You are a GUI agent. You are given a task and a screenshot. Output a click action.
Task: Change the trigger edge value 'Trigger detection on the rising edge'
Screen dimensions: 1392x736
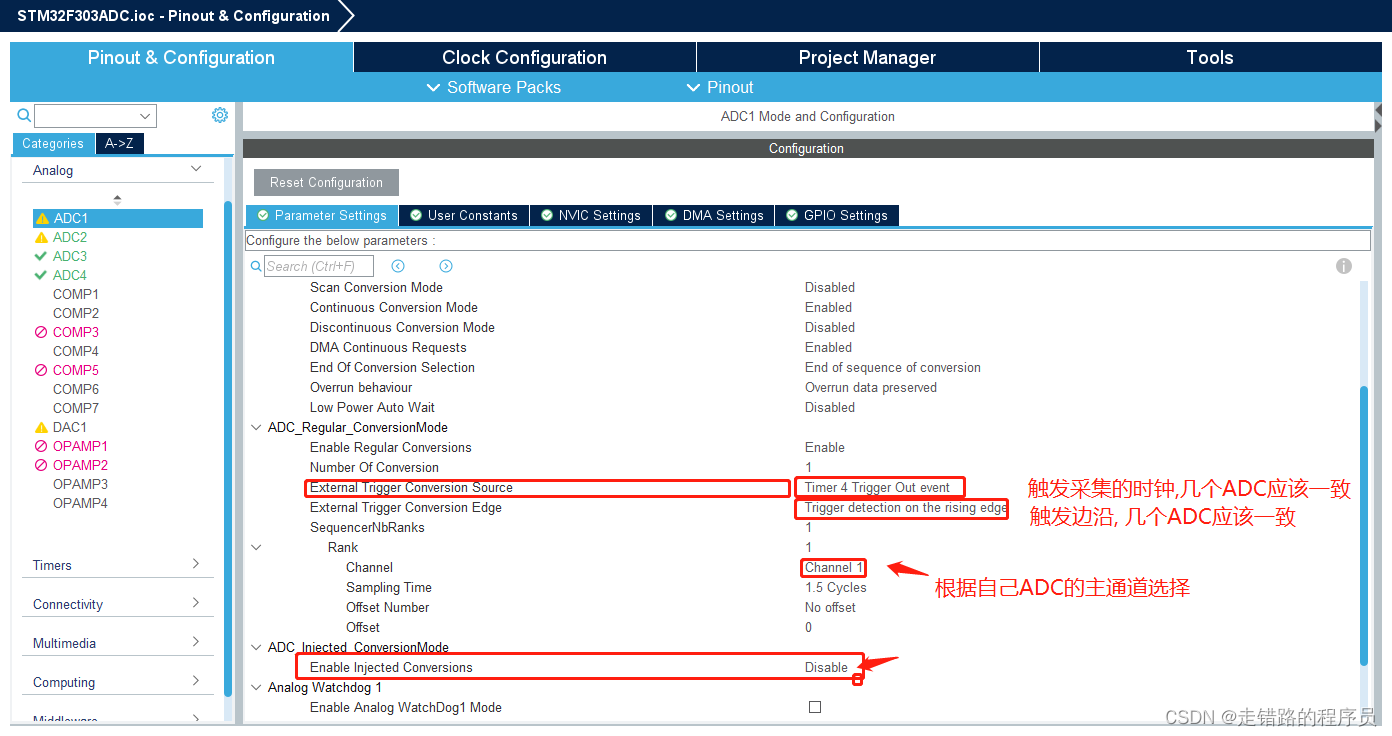906,507
